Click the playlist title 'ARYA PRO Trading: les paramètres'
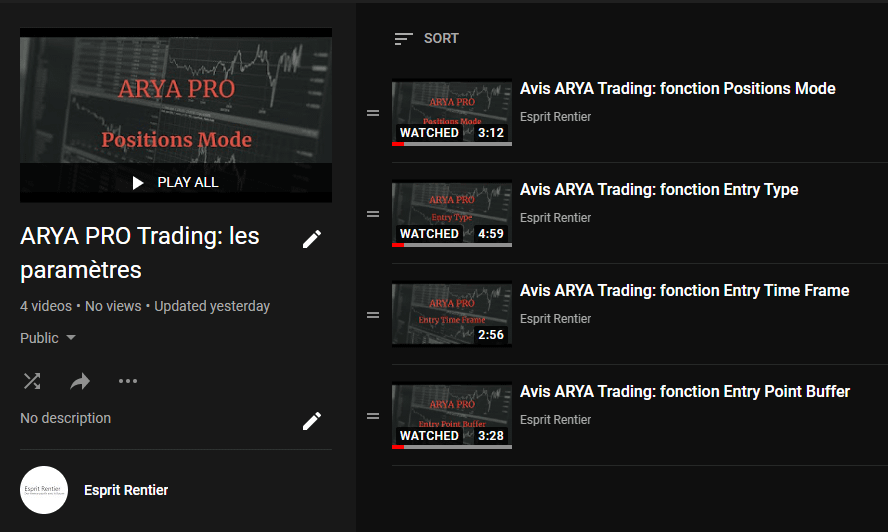 pyautogui.click(x=140, y=253)
